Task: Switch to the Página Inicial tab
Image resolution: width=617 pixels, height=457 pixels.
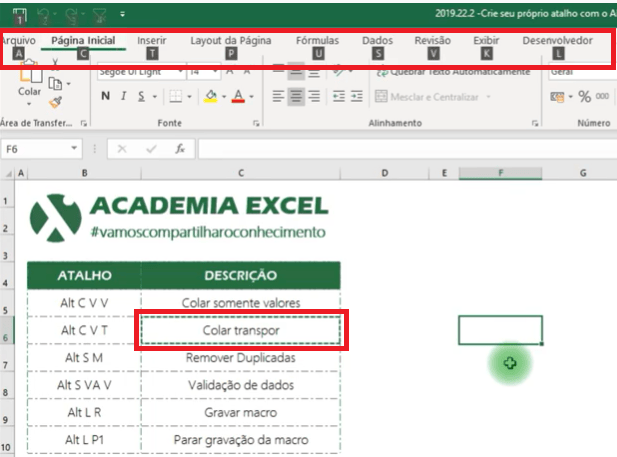Action: pos(83,41)
